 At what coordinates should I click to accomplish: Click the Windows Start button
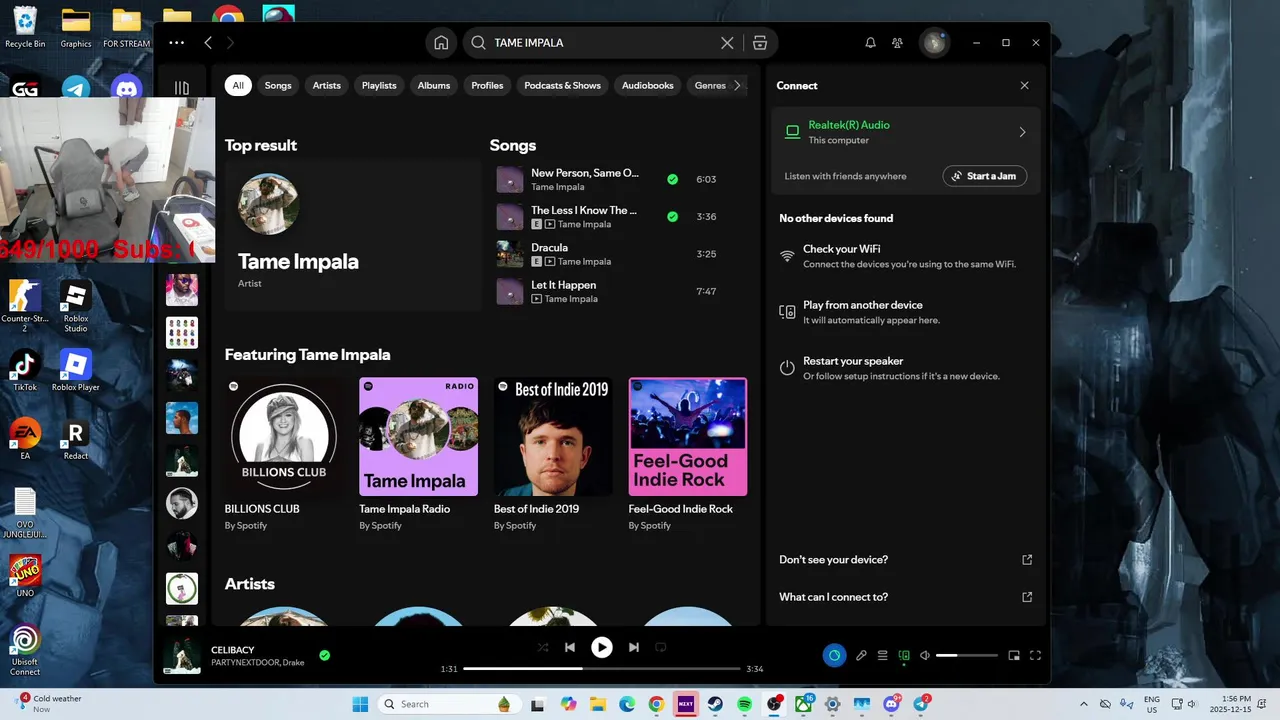click(360, 704)
